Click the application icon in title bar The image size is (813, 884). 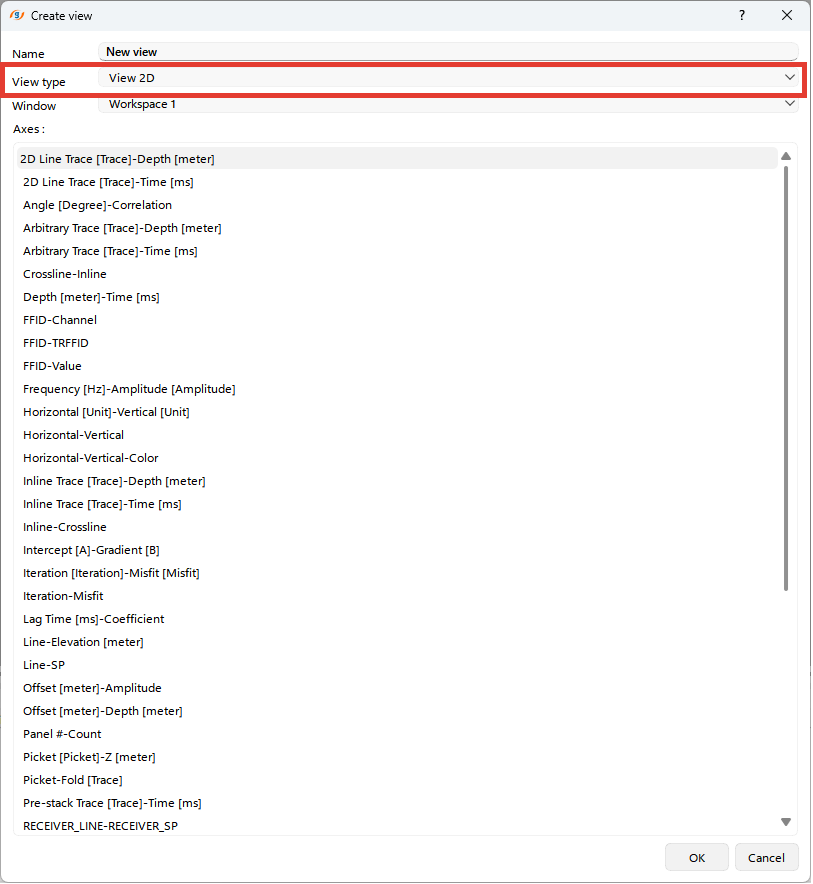pos(18,15)
